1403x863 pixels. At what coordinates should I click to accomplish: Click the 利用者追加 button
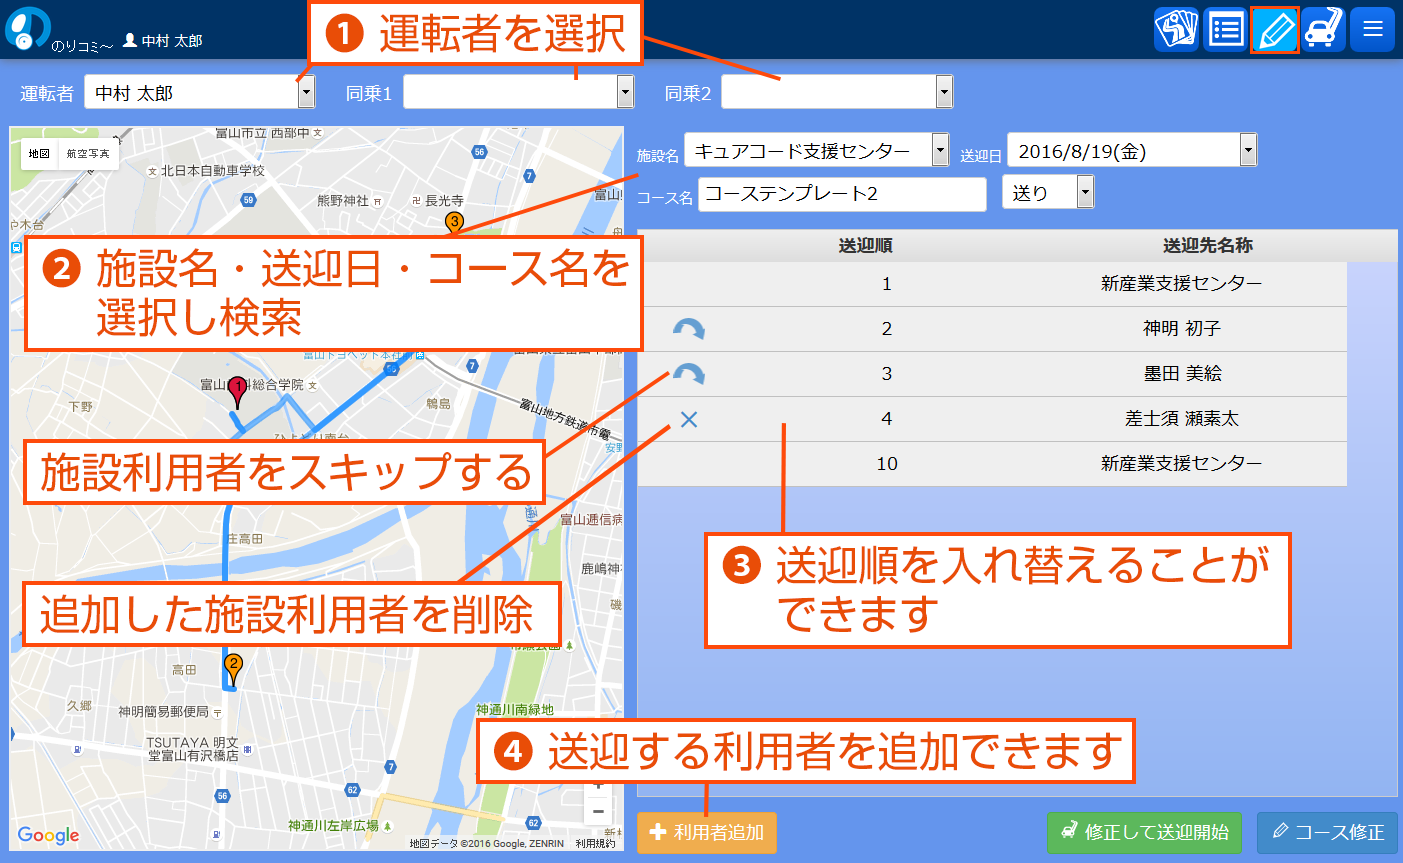pos(707,832)
